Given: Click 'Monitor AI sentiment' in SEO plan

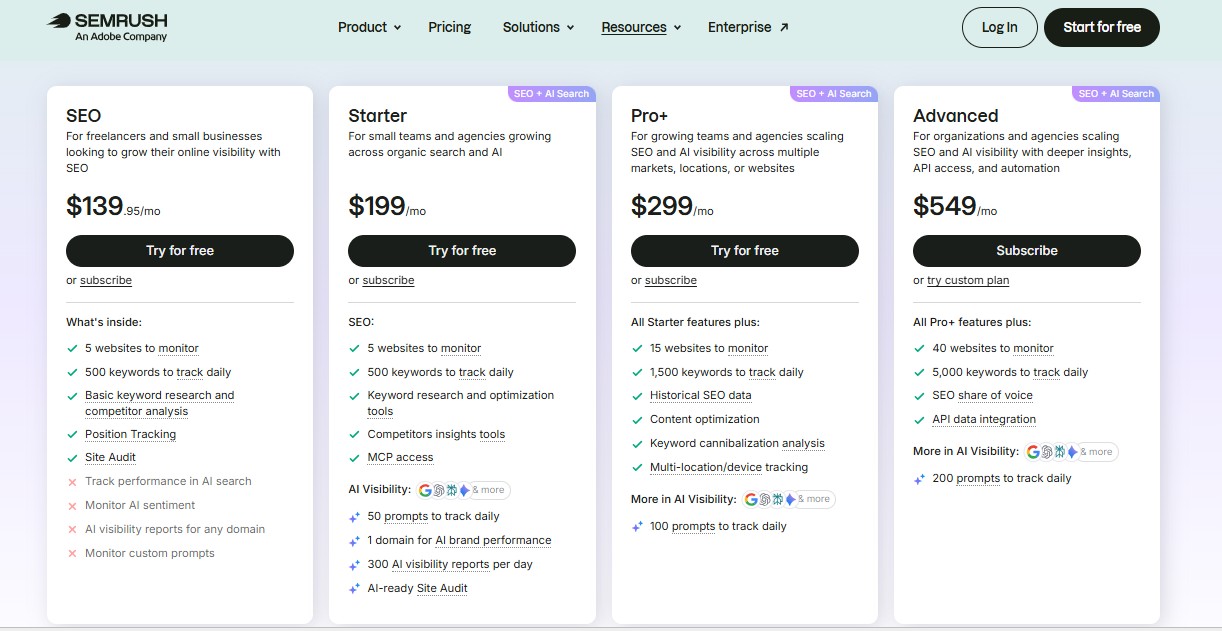Looking at the screenshot, I should (x=140, y=505).
